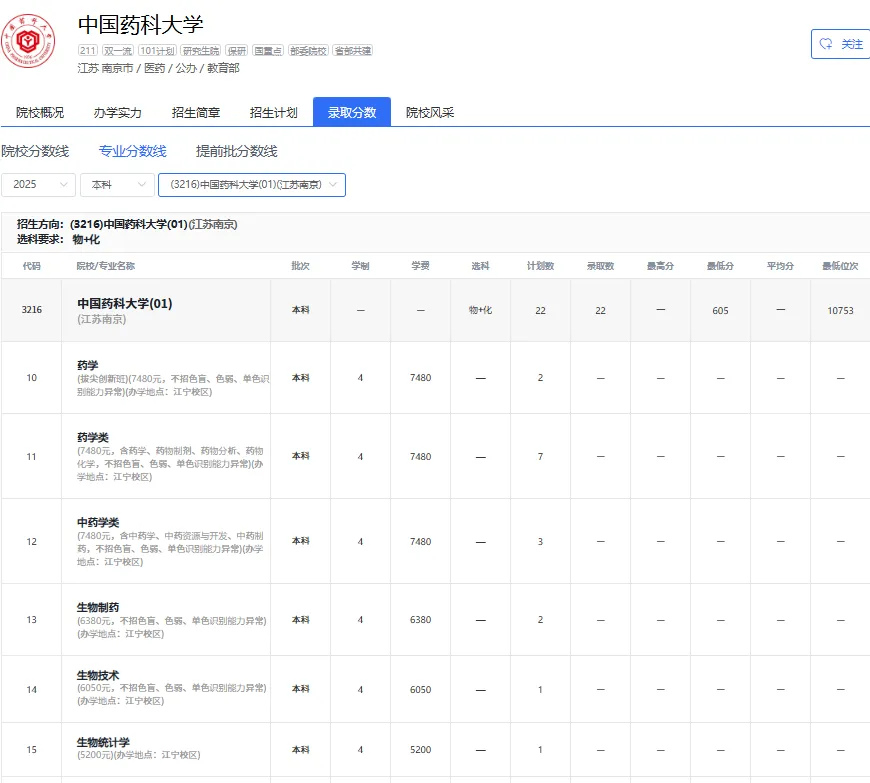This screenshot has height=783, width=870.
Task: Open the 2025 year dropdown
Action: pos(38,185)
